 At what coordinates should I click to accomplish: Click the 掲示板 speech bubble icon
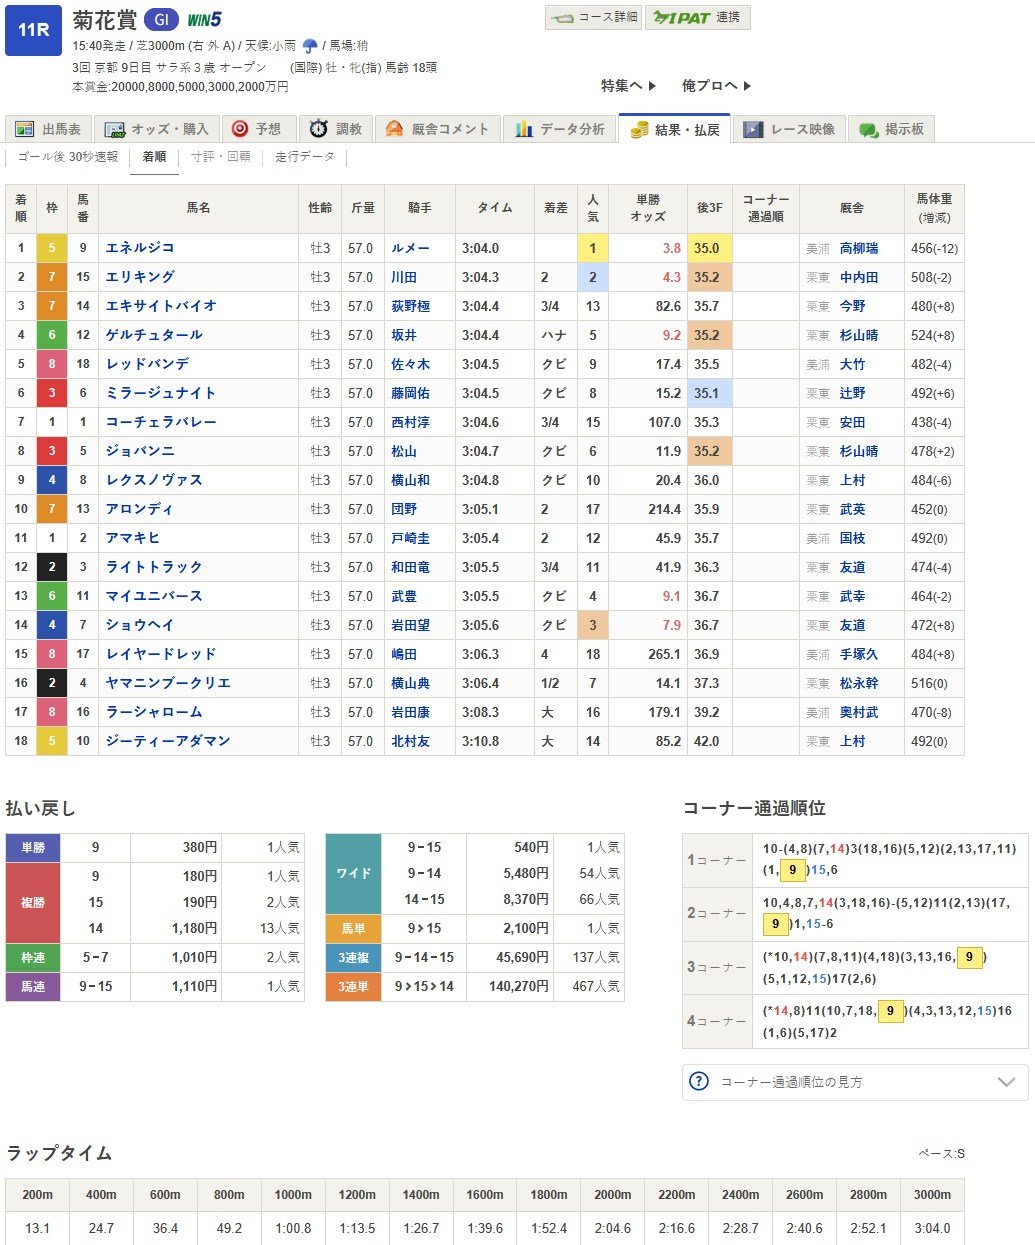pyautogui.click(x=868, y=130)
